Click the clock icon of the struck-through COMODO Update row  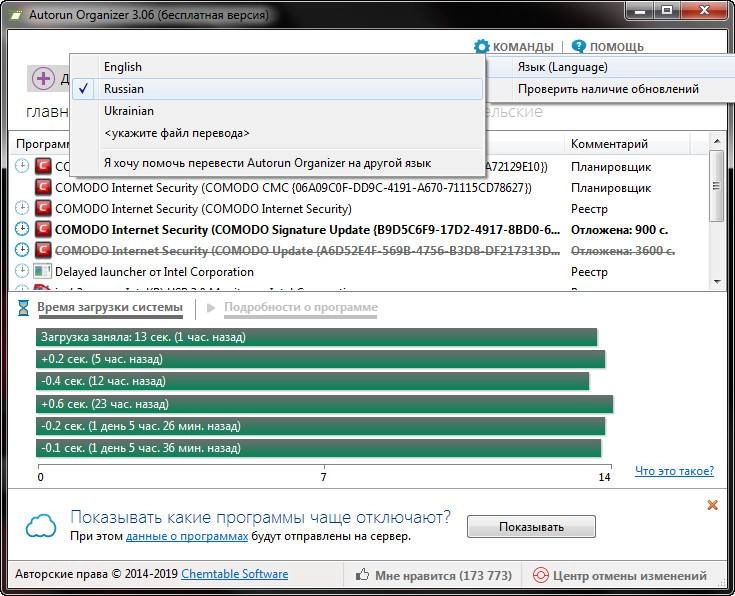tap(22, 250)
